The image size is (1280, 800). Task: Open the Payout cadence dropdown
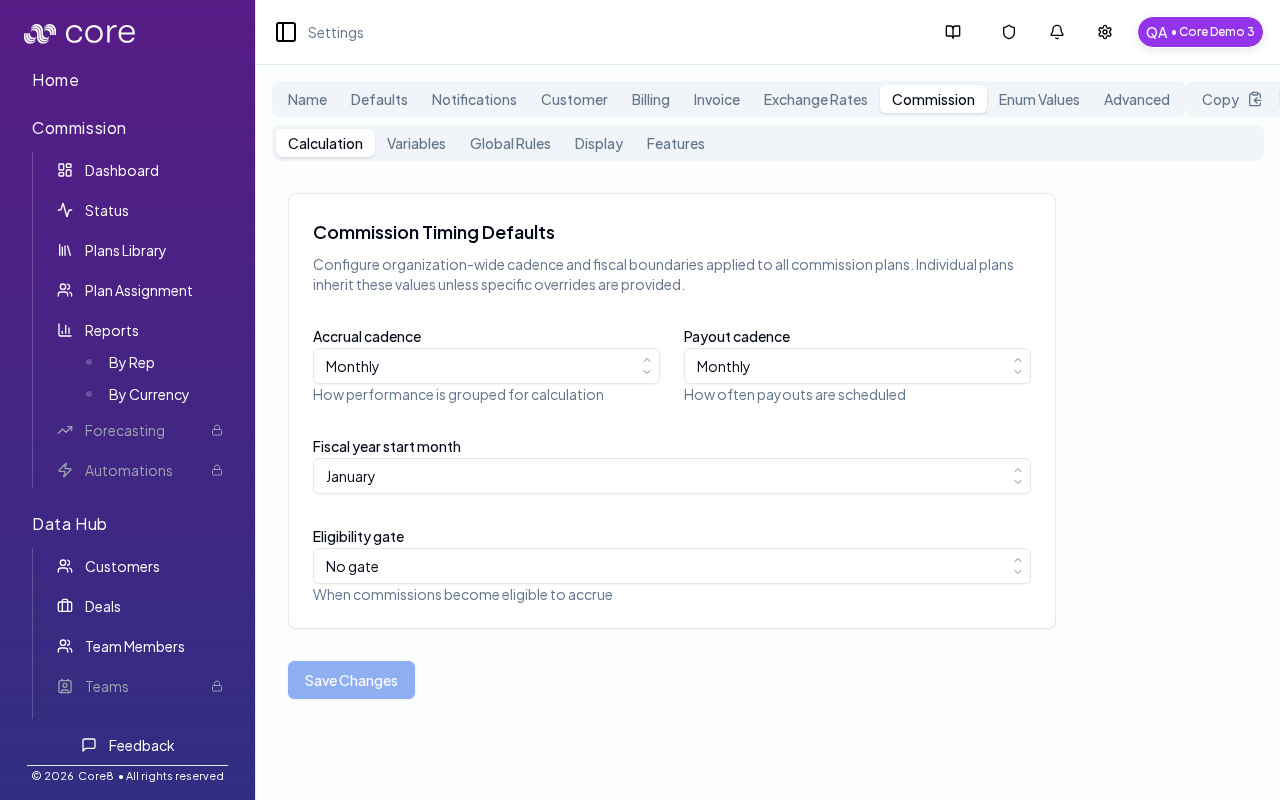857,366
